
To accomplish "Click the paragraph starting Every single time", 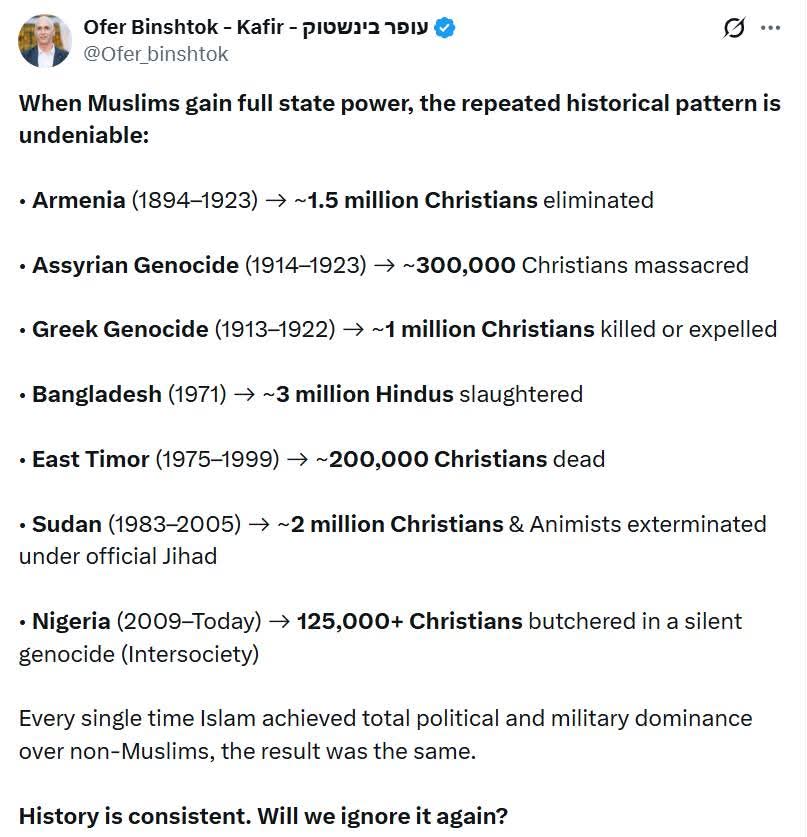I will 385,734.
